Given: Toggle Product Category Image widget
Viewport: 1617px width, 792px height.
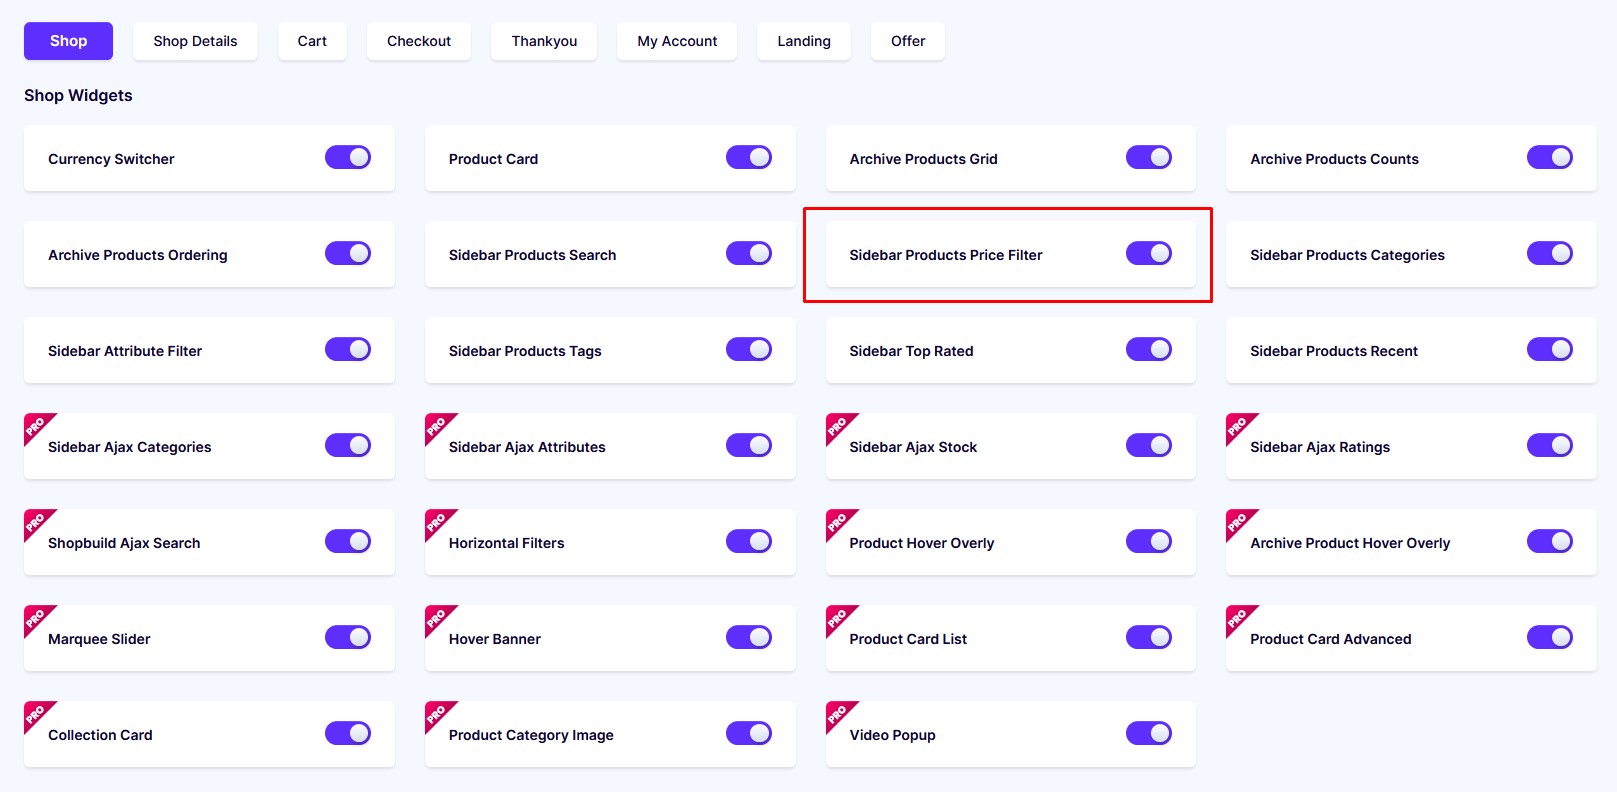Looking at the screenshot, I should [749, 734].
